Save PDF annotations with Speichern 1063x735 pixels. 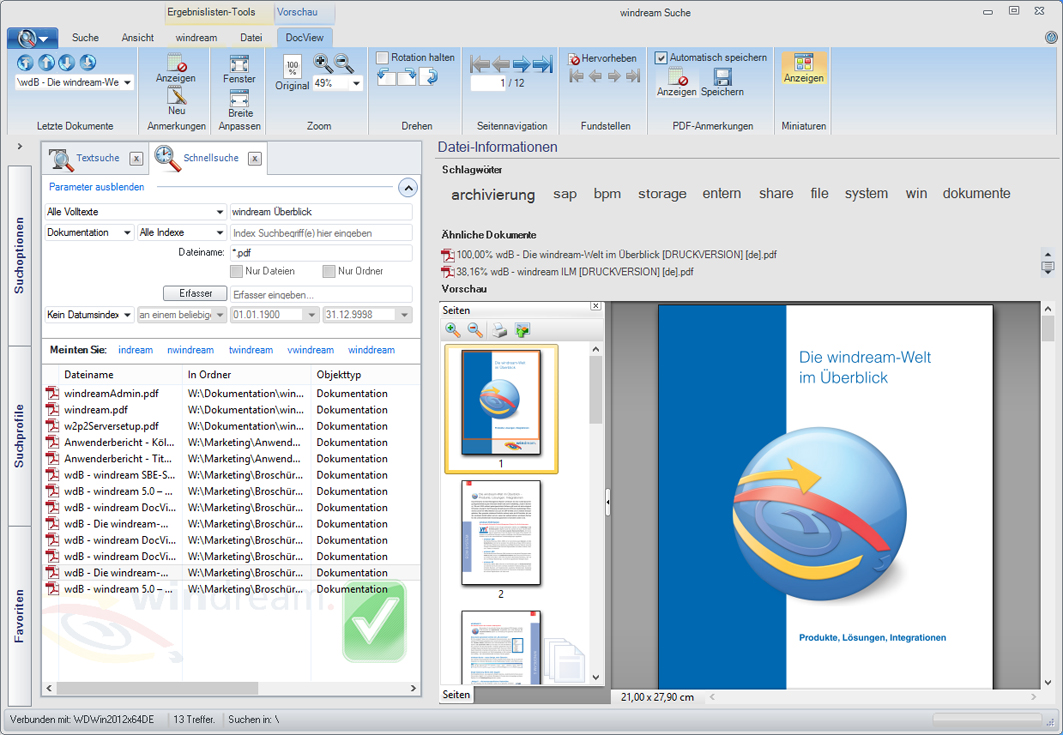point(722,82)
